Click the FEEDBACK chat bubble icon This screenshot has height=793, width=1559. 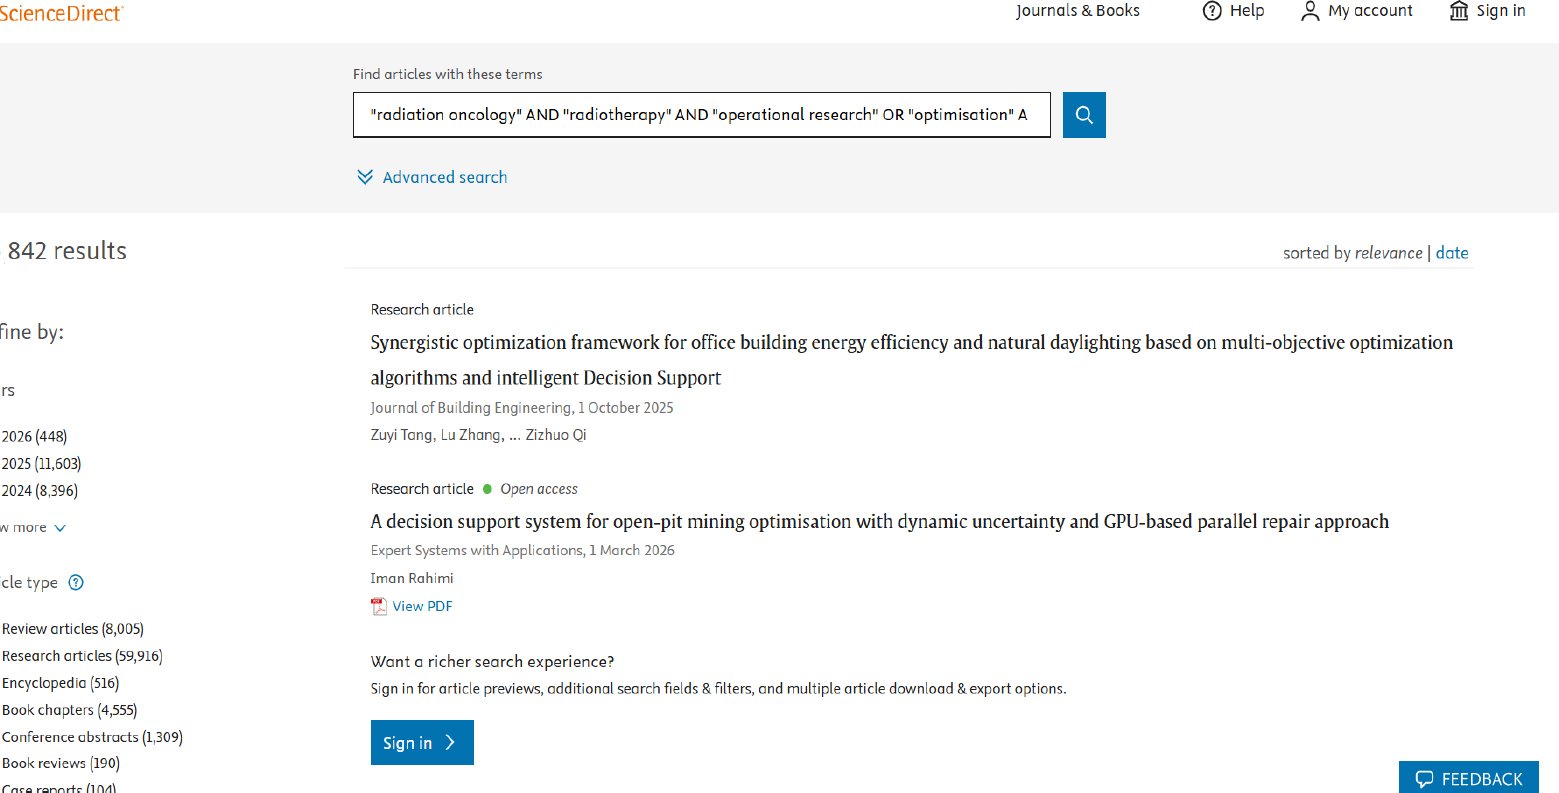(1424, 779)
